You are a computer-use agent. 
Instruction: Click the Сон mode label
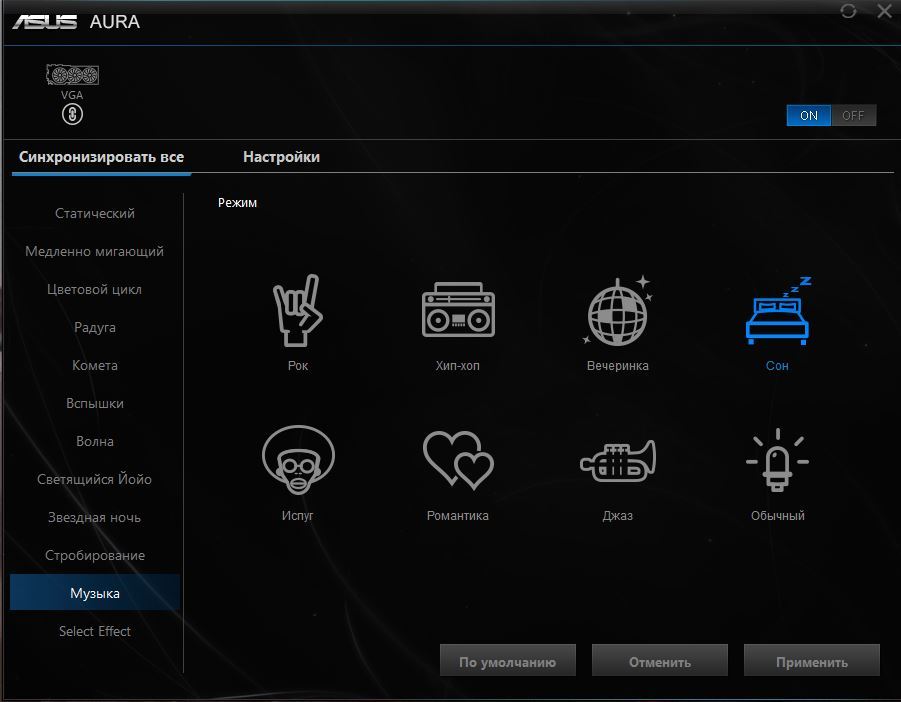(777, 365)
